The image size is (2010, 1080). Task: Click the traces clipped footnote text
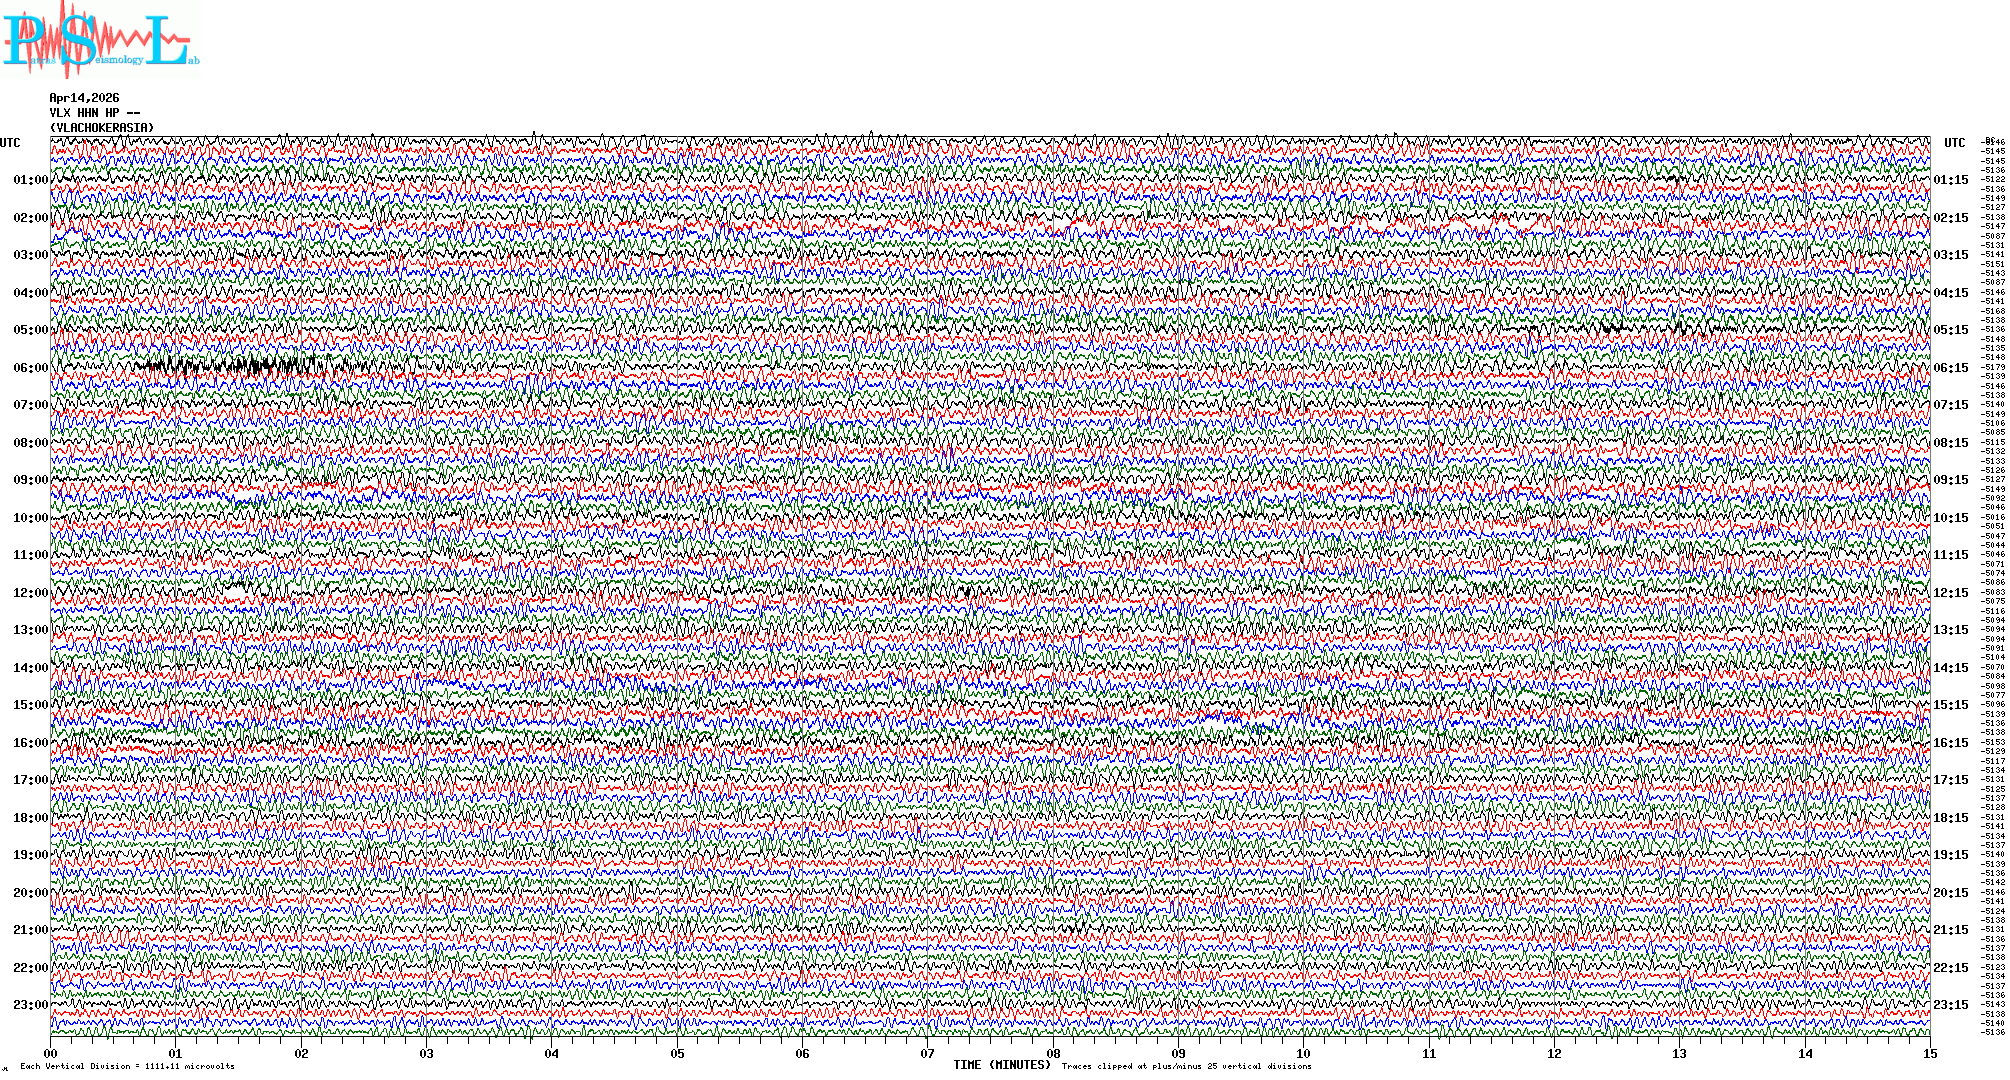(x=1186, y=1066)
